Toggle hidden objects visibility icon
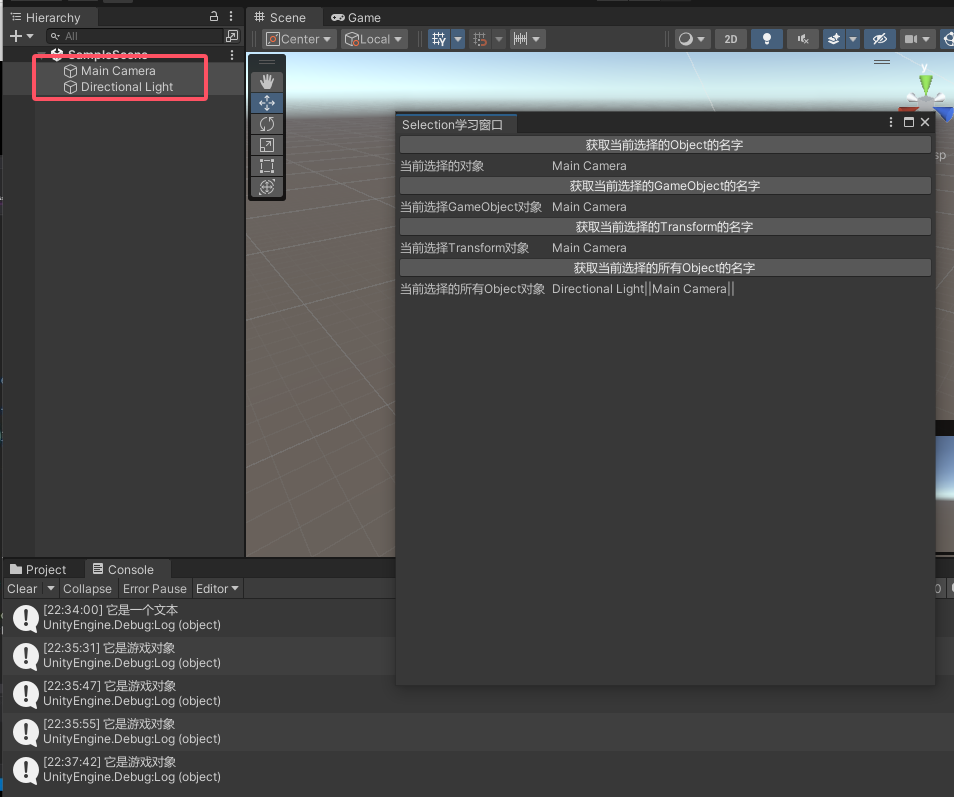The width and height of the screenshot is (954, 797). (880, 40)
